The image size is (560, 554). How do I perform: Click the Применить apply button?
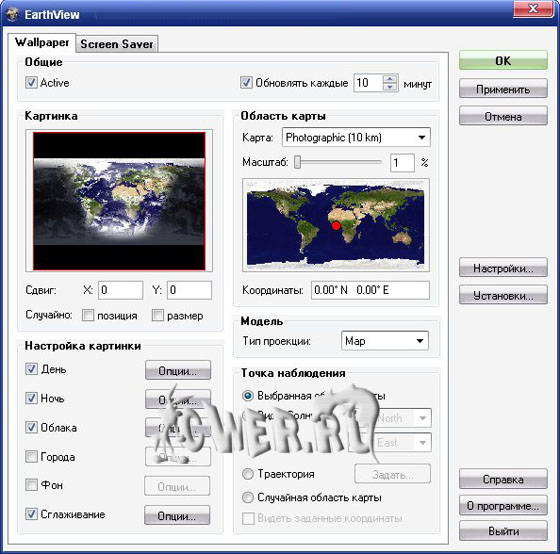tap(503, 89)
